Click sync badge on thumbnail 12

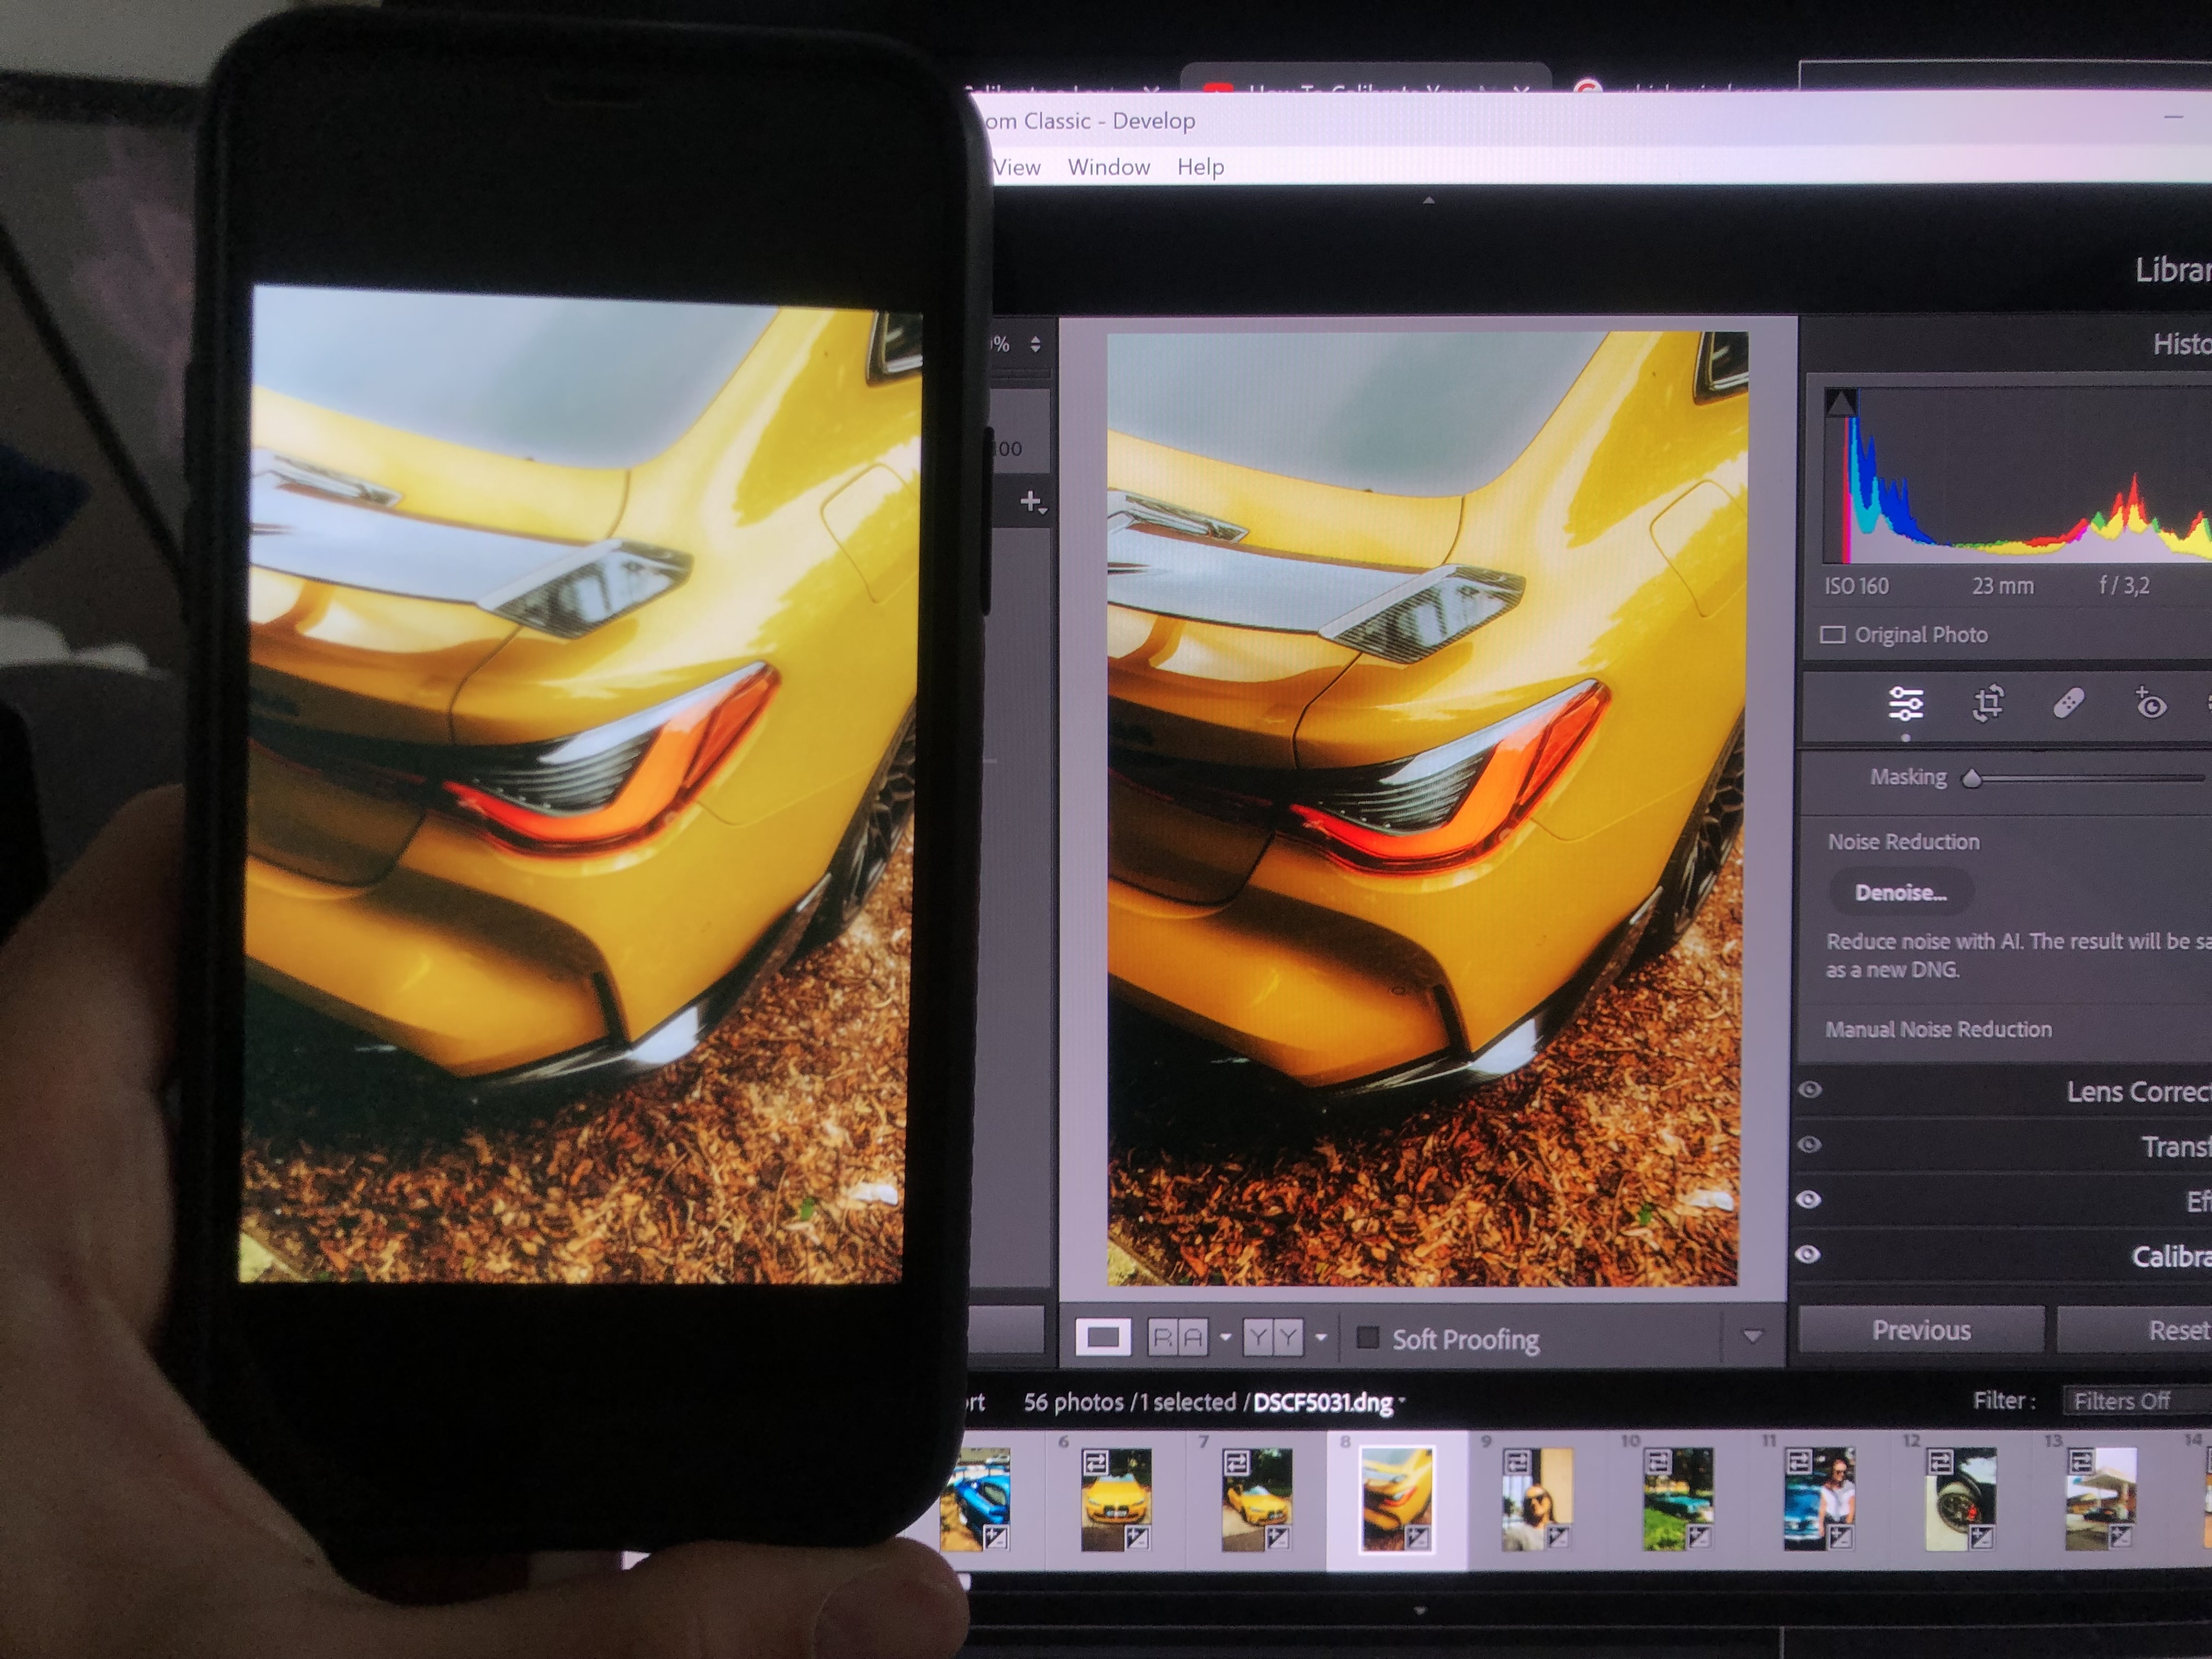(1941, 1462)
